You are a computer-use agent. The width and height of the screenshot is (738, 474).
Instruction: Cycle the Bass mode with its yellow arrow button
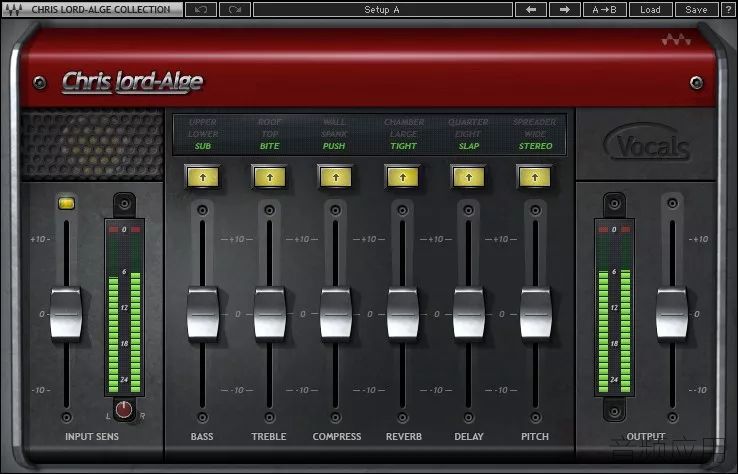(203, 177)
